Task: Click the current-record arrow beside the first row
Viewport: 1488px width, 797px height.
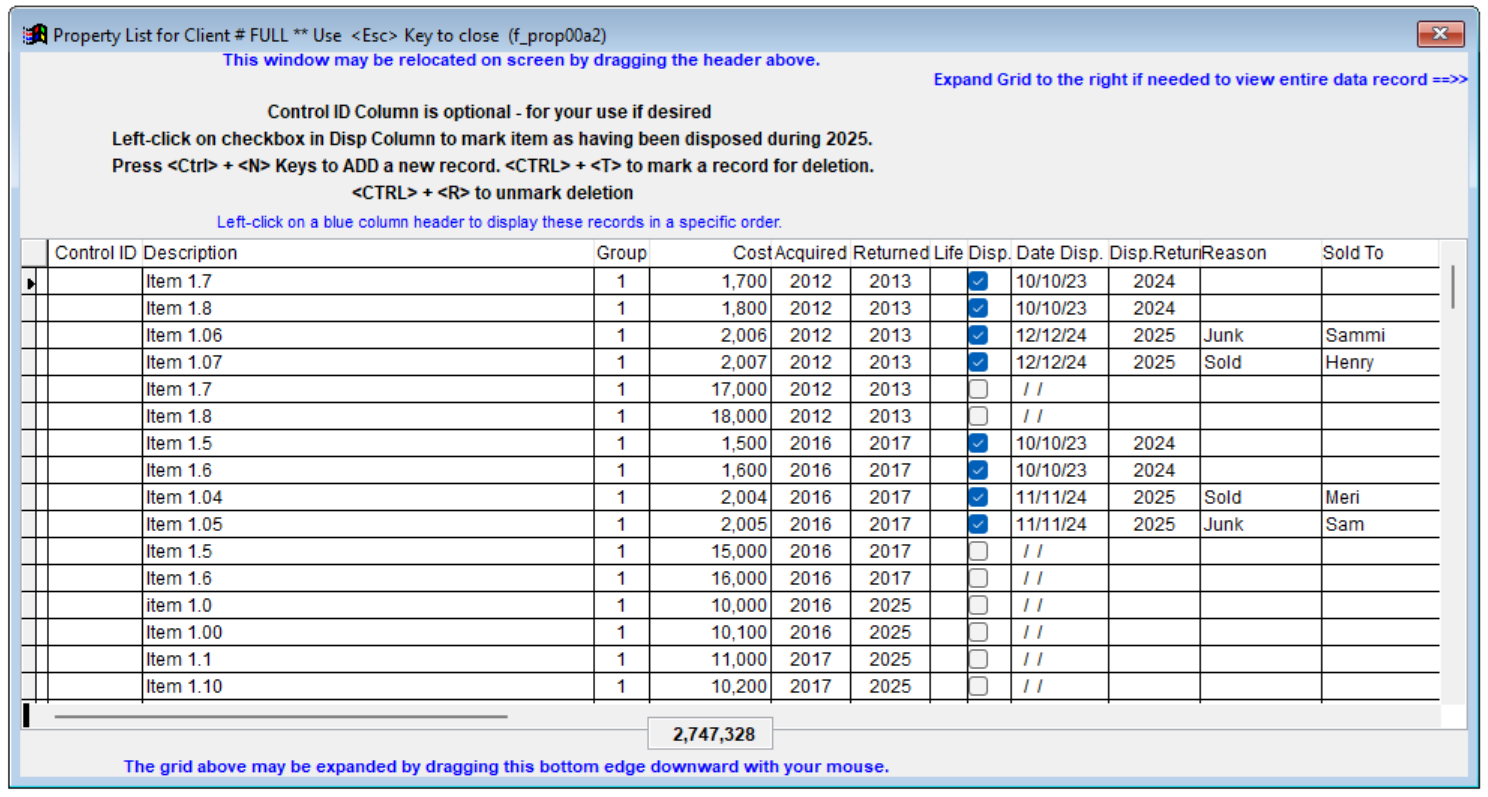Action: click(x=31, y=283)
